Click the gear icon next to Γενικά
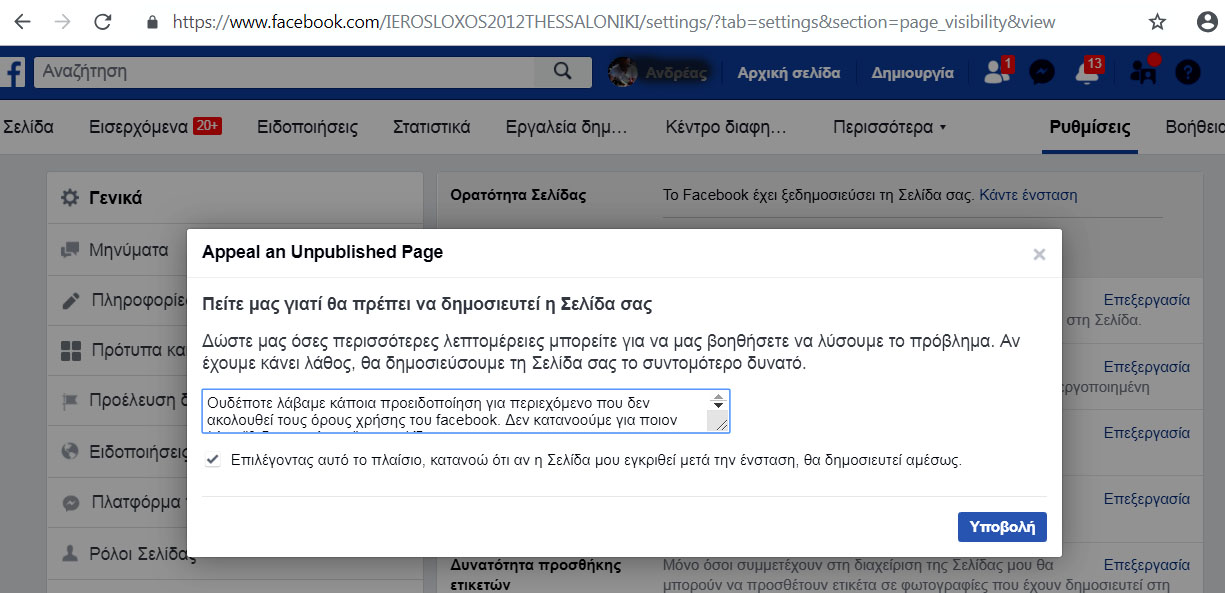 [x=70, y=198]
